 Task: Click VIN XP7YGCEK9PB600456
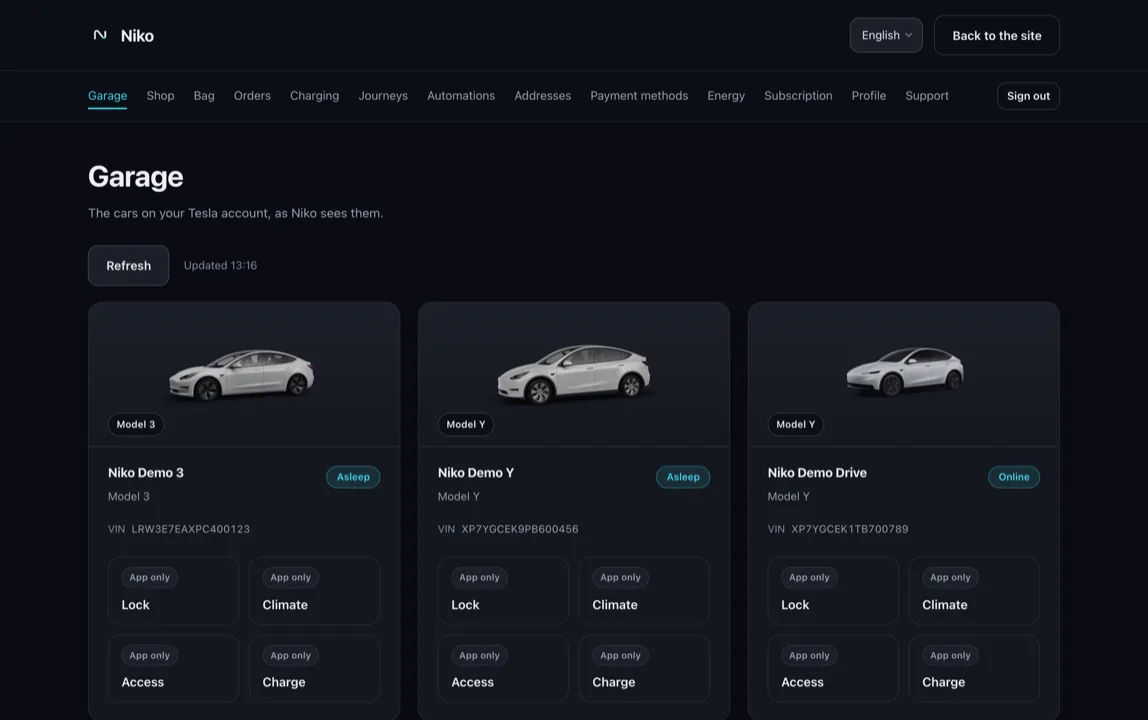click(508, 529)
